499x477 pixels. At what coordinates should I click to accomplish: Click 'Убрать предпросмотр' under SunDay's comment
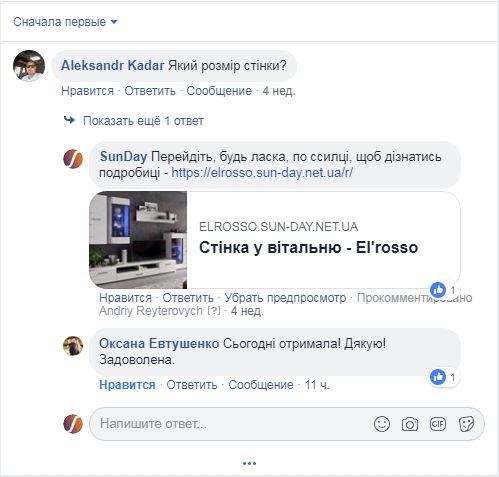285,298
